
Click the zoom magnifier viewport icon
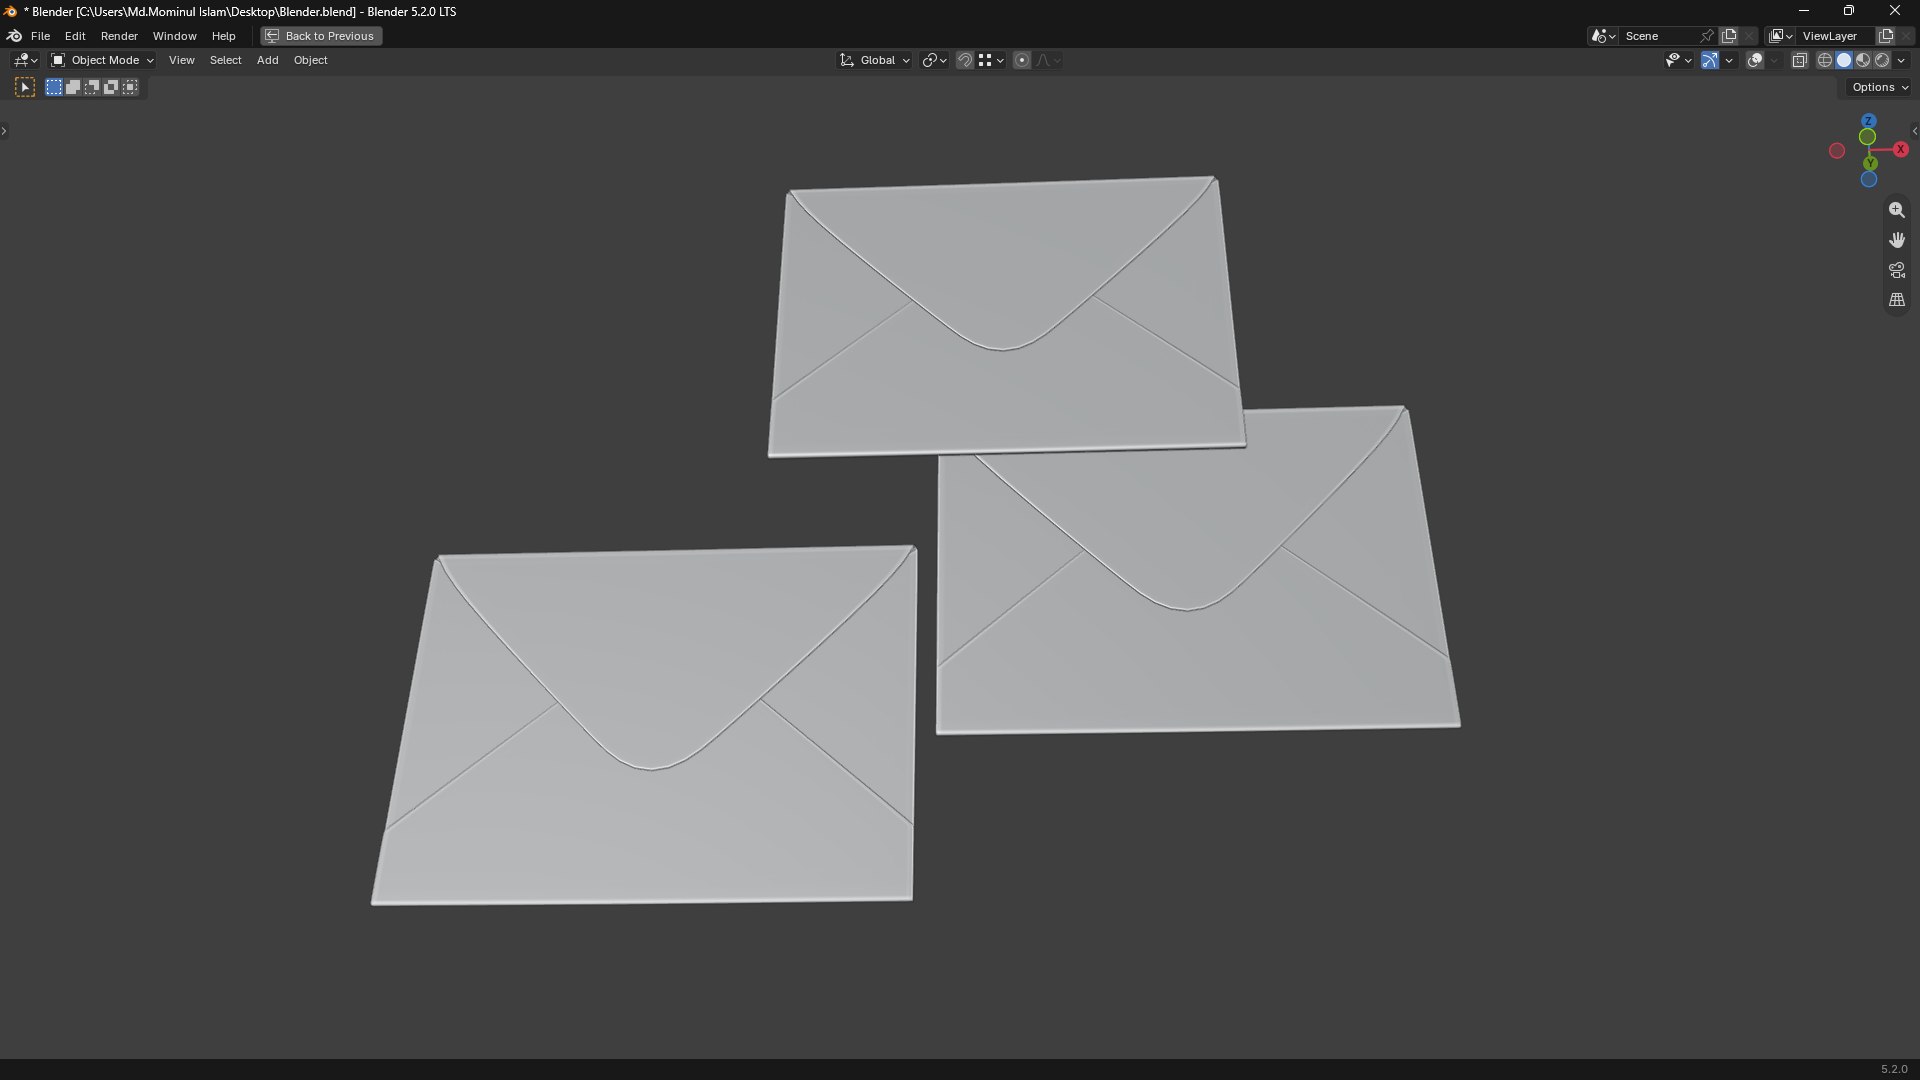[1896, 210]
